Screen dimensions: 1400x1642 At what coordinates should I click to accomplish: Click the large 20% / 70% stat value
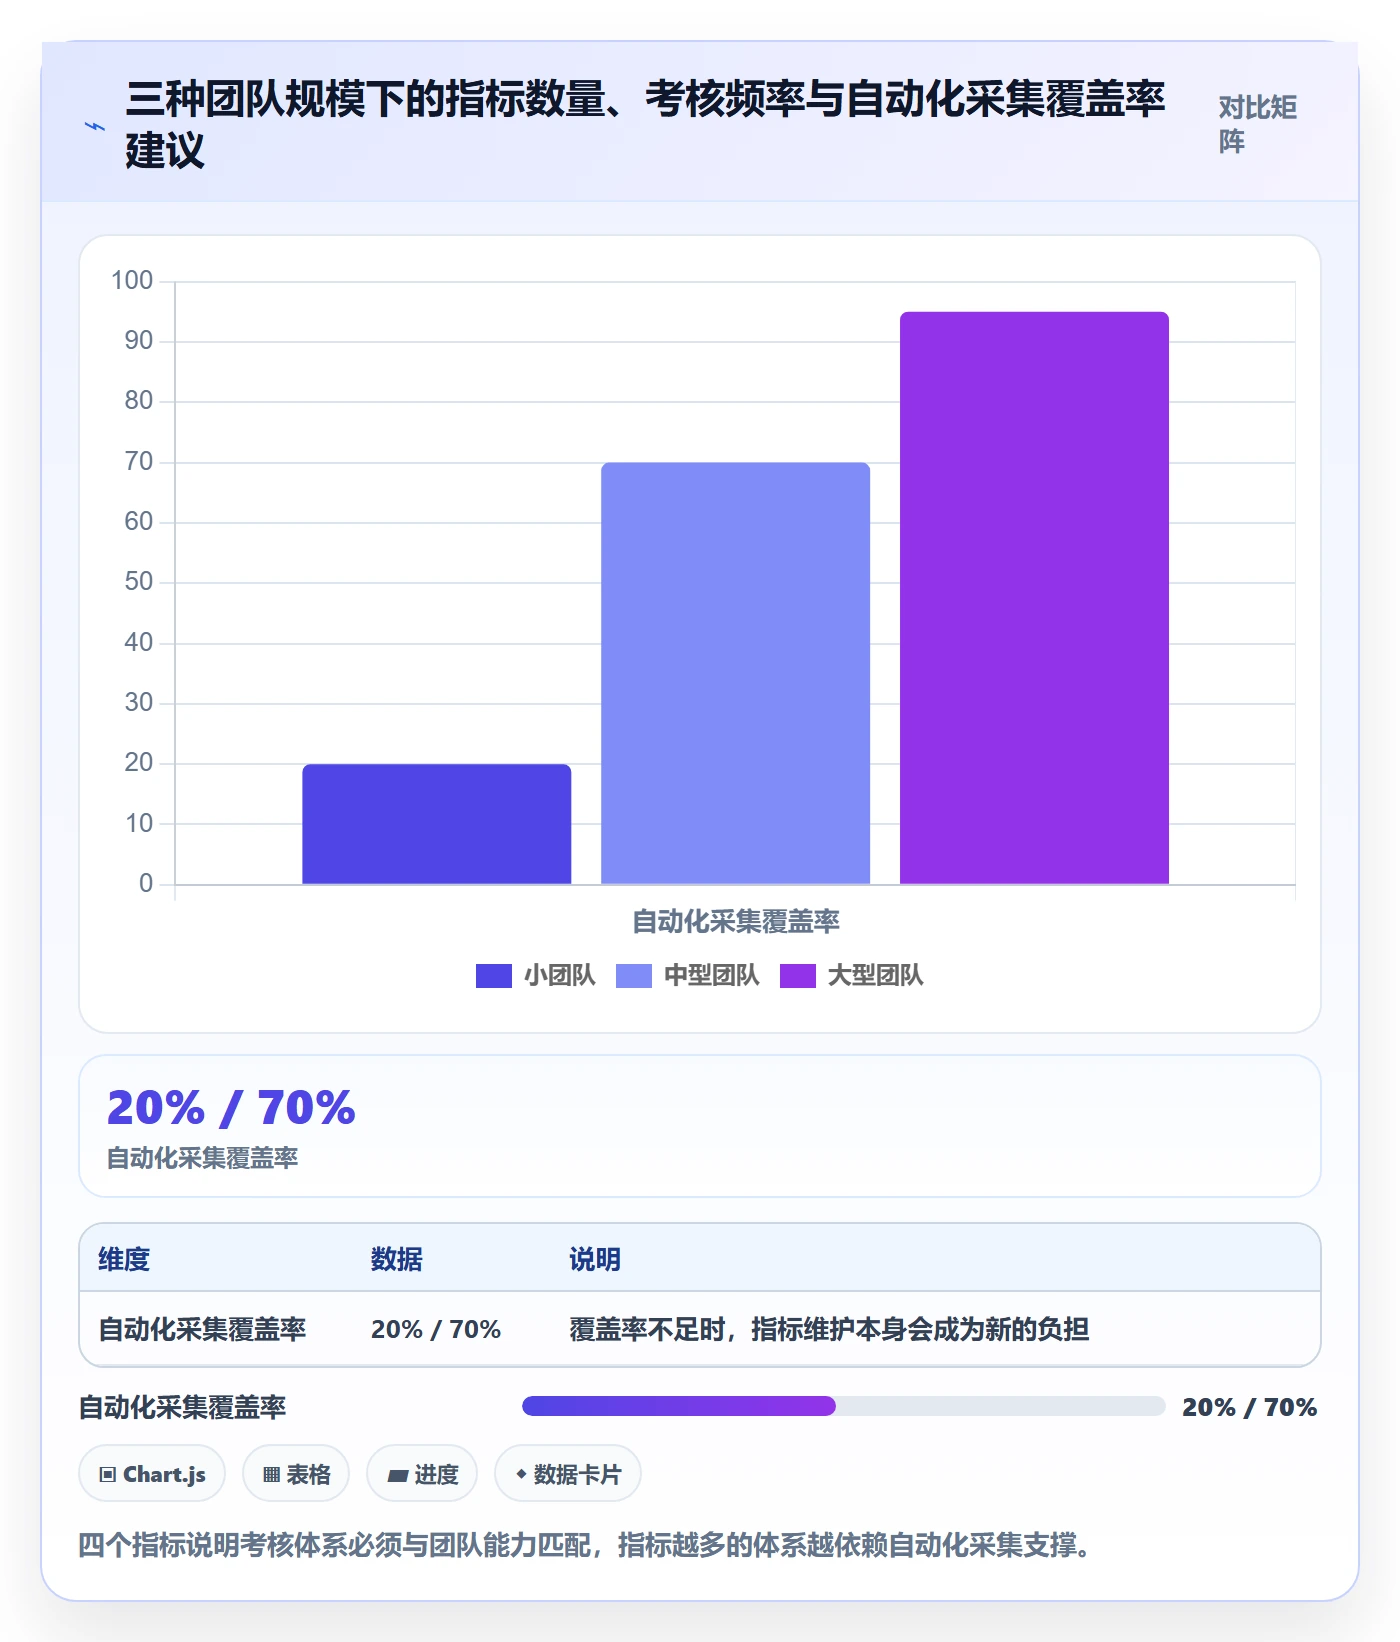(231, 1108)
